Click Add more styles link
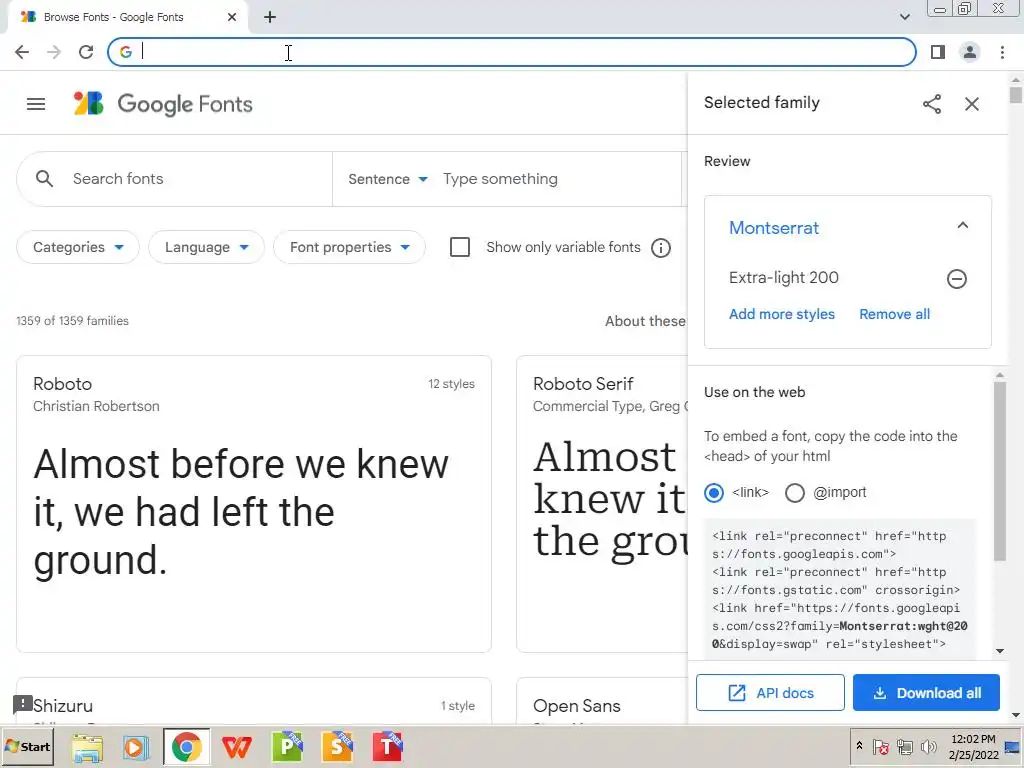 pos(782,314)
